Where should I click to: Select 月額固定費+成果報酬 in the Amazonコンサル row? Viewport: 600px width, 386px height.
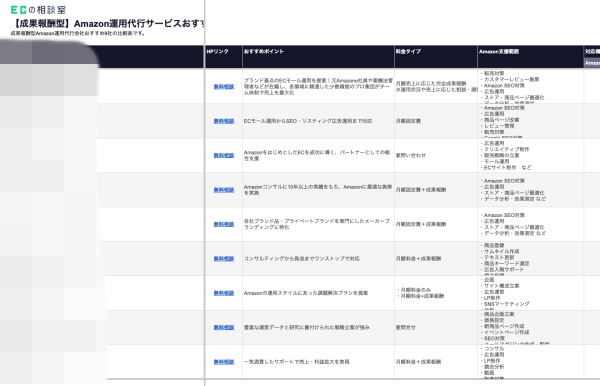(x=421, y=190)
